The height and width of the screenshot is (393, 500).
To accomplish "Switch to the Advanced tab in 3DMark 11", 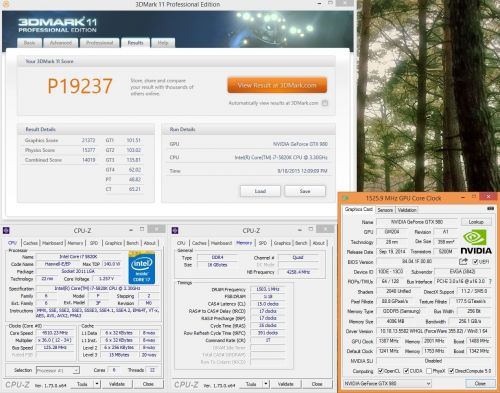I will pyautogui.click(x=61, y=43).
